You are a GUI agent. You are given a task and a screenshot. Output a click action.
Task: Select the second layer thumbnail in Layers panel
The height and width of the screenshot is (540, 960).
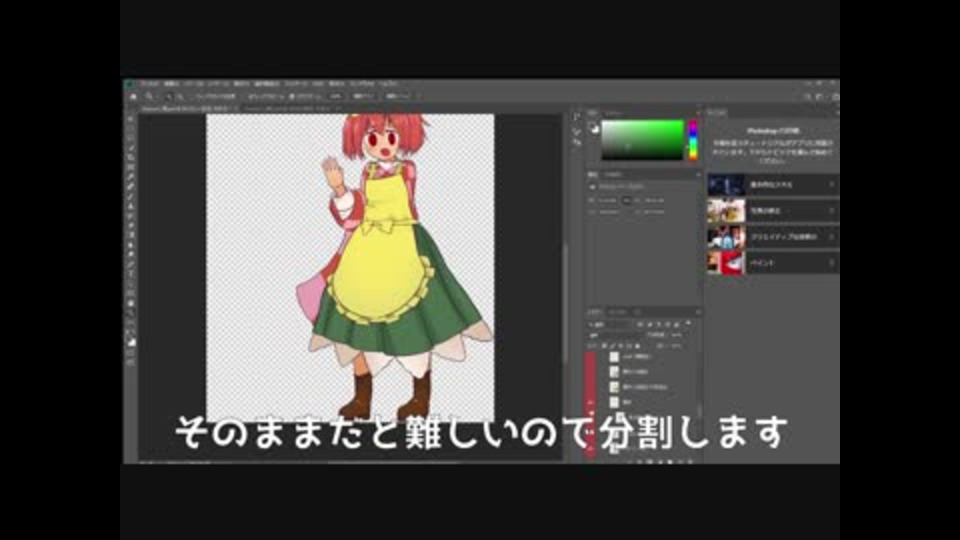point(614,372)
